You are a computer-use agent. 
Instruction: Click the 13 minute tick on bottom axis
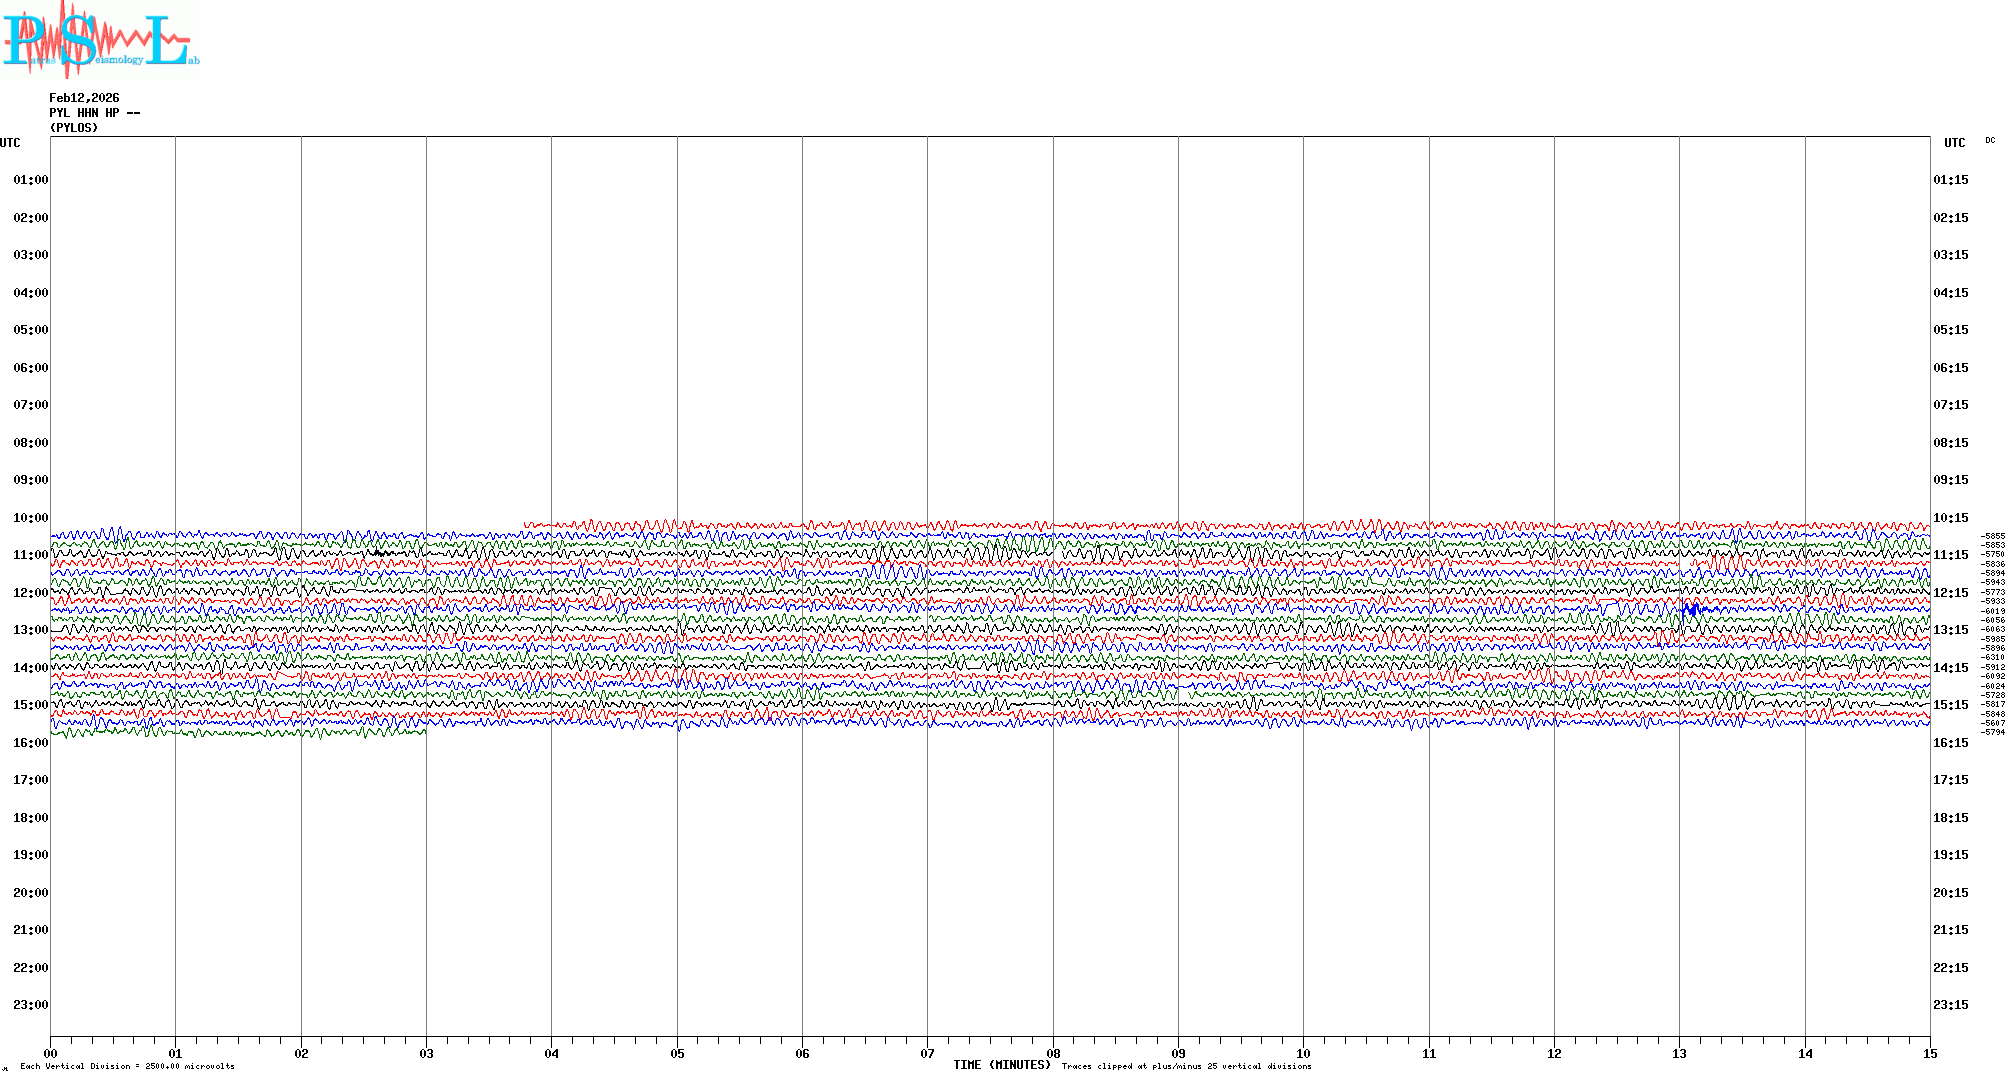tap(1679, 1053)
